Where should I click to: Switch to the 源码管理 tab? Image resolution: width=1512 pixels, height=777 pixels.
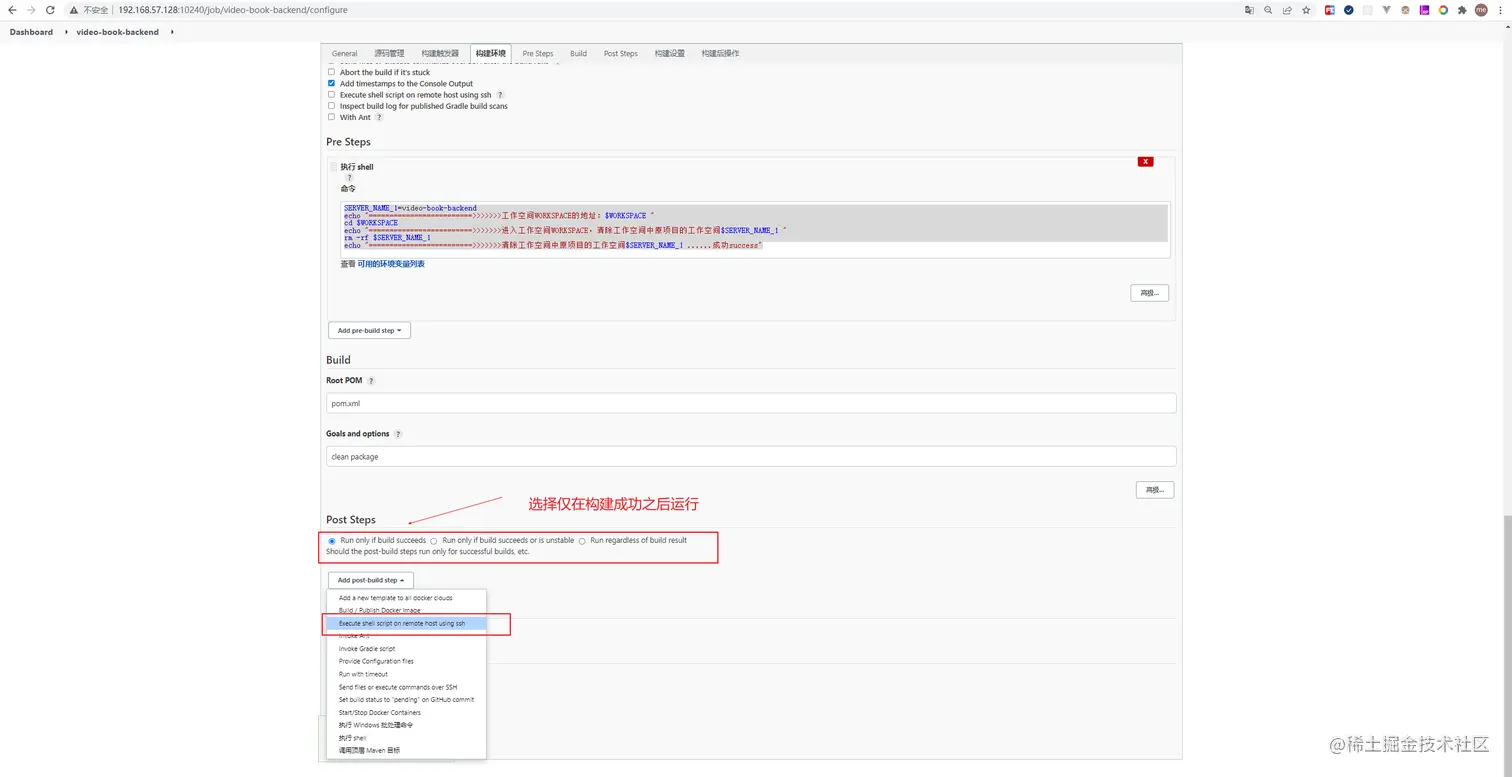pos(389,53)
